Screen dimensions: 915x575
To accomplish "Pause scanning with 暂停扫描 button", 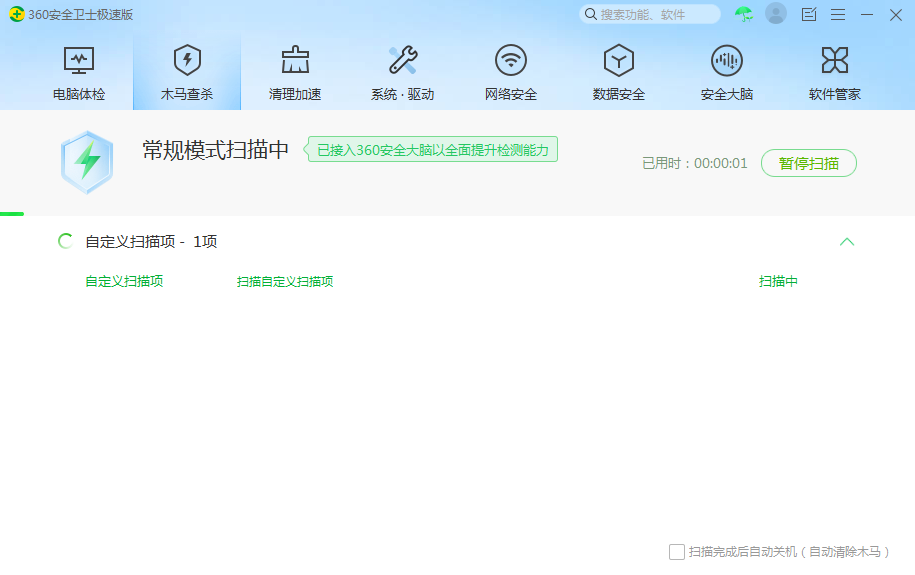I will click(809, 163).
